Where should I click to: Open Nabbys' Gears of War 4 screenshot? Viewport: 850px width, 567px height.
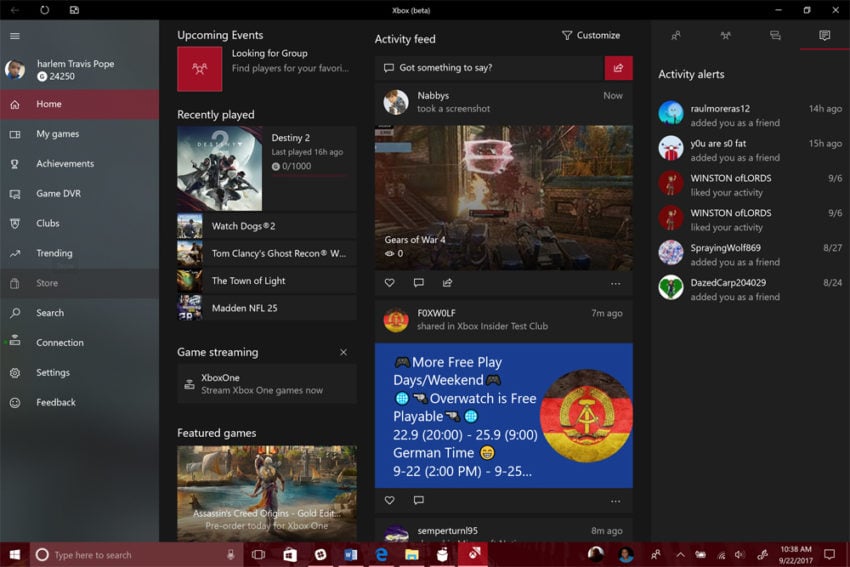pyautogui.click(x=504, y=198)
